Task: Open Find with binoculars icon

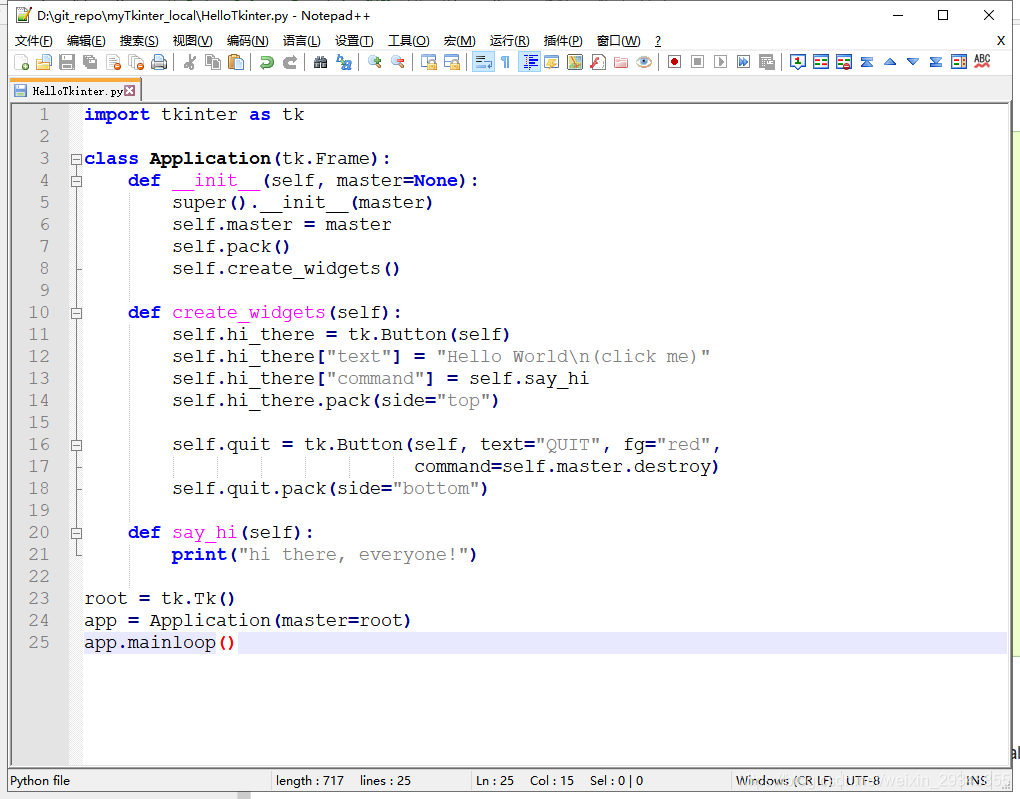Action: click(320, 62)
